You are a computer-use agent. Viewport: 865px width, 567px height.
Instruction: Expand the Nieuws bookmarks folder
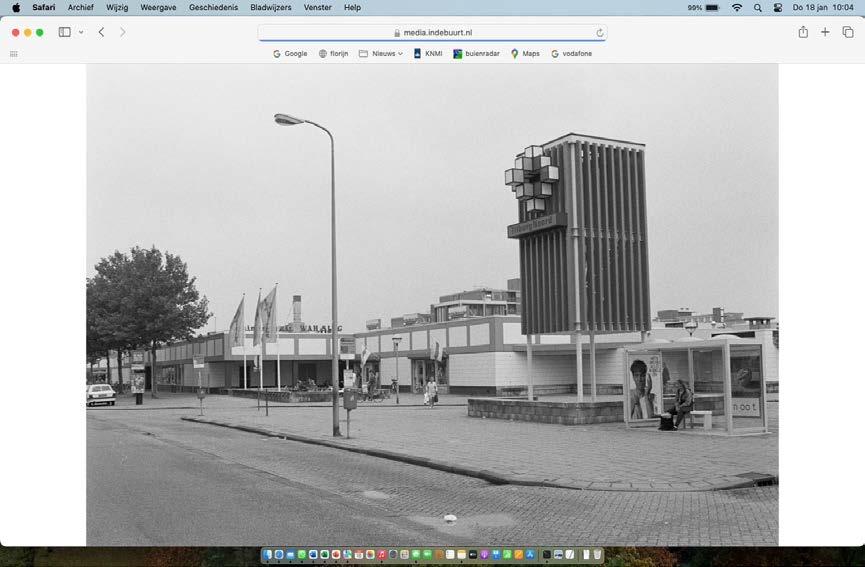pos(381,54)
